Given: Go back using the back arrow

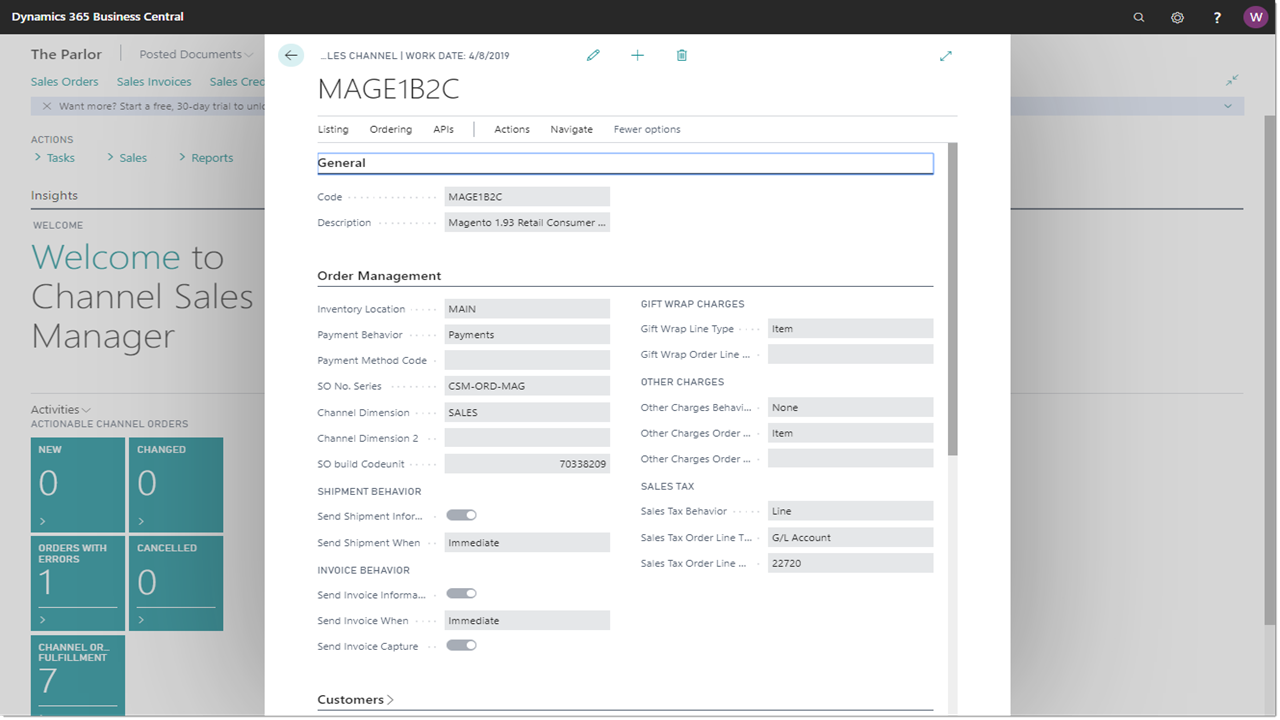Looking at the screenshot, I should (290, 55).
